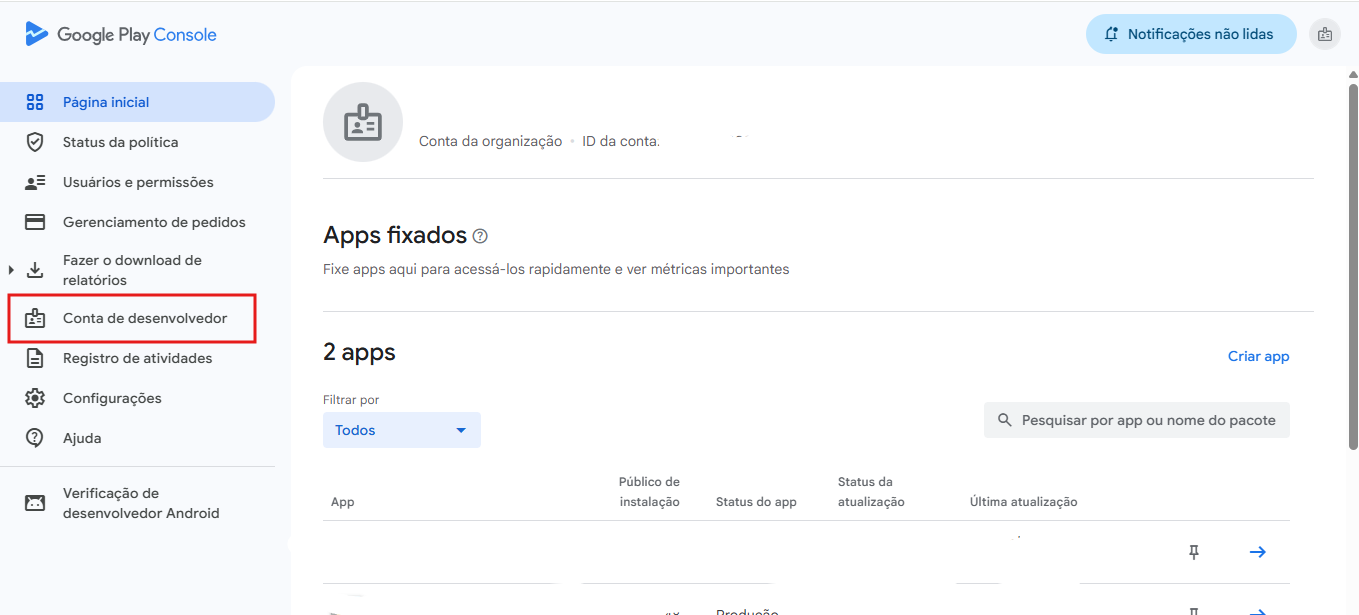Click the Status da política shield icon
Image resolution: width=1359 pixels, height=615 pixels.
tap(35, 142)
